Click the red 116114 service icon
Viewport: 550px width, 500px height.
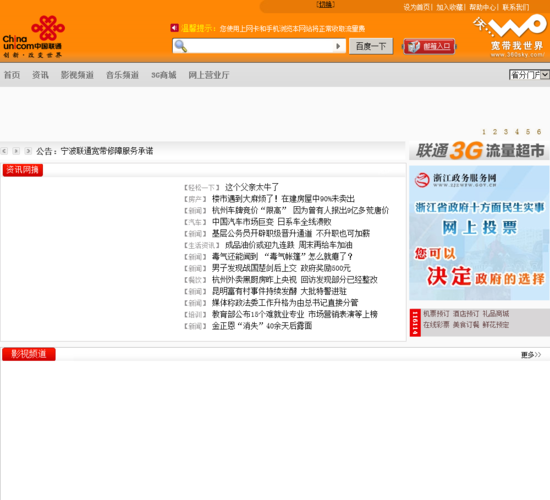pos(415,323)
